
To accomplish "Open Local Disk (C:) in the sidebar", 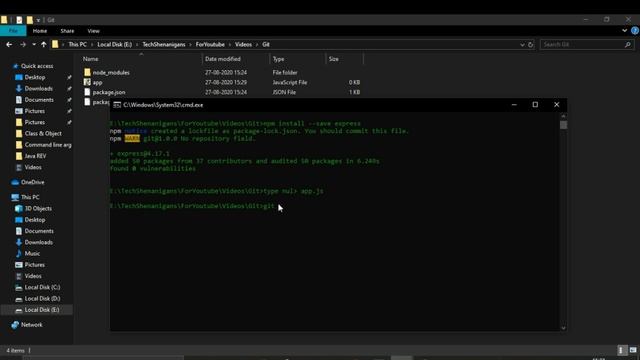I will point(42,287).
